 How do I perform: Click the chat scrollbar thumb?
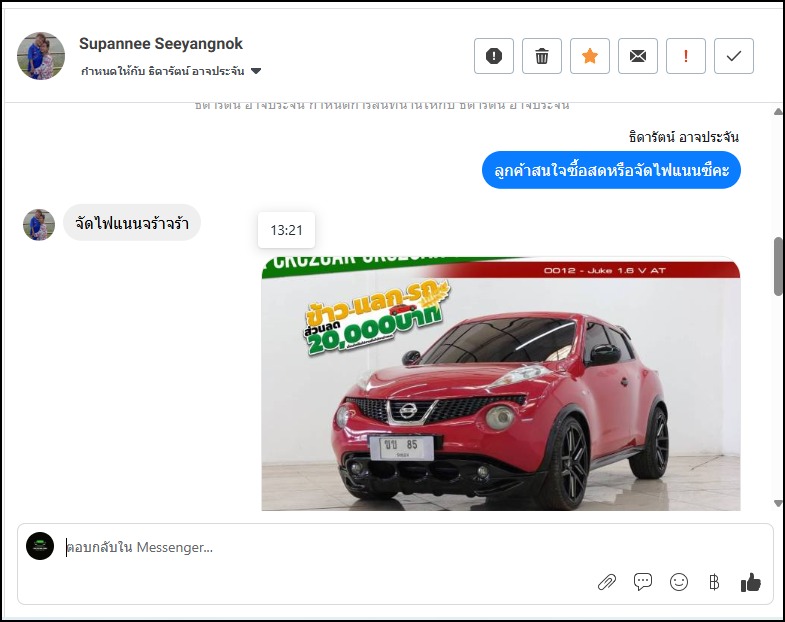pos(778,266)
